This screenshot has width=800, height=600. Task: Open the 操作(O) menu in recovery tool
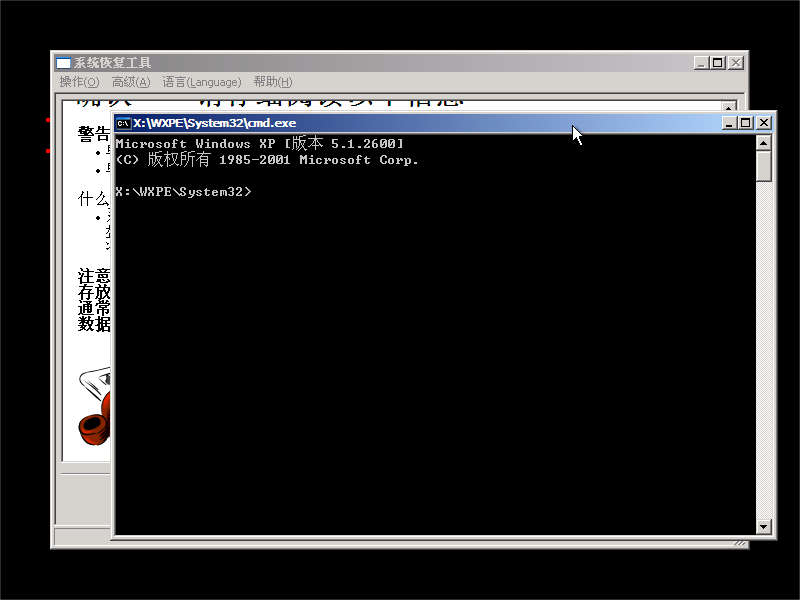[x=79, y=82]
